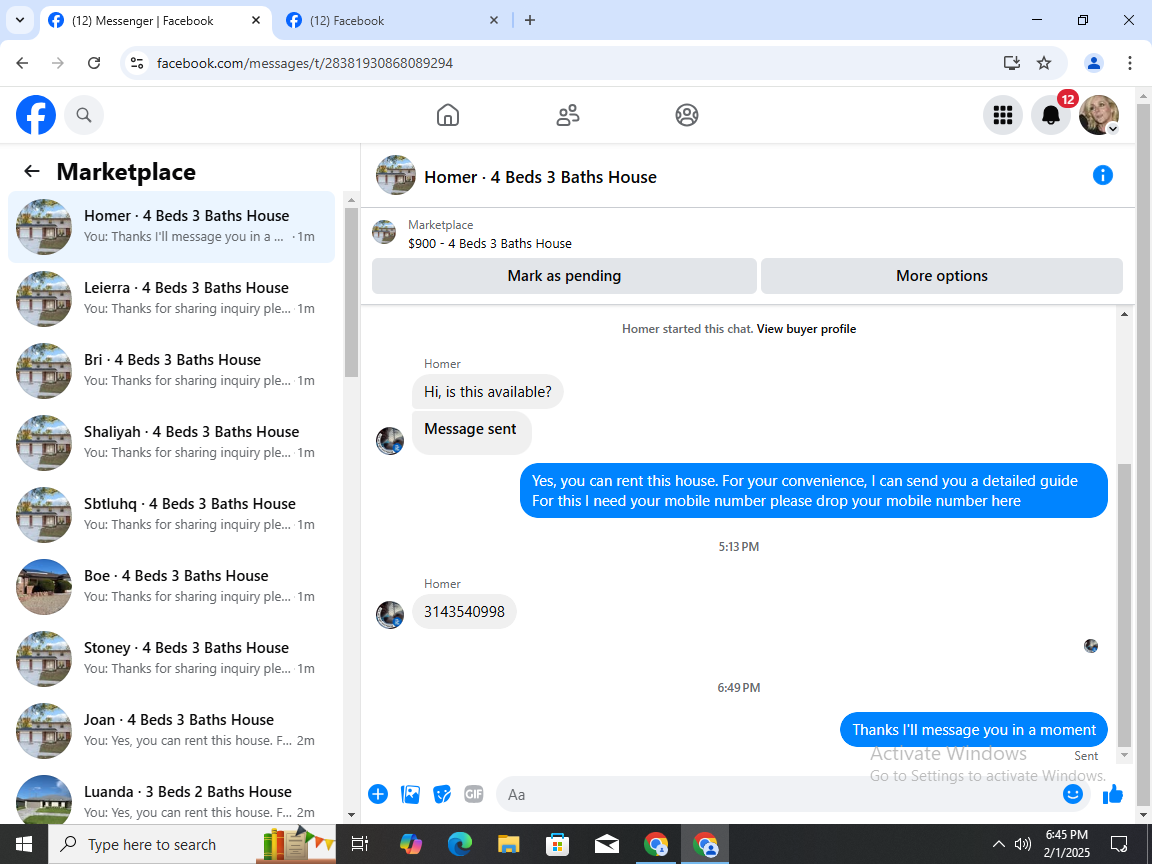1152x864 pixels.
Task: Go to Facebook Home icon
Action: (x=447, y=115)
